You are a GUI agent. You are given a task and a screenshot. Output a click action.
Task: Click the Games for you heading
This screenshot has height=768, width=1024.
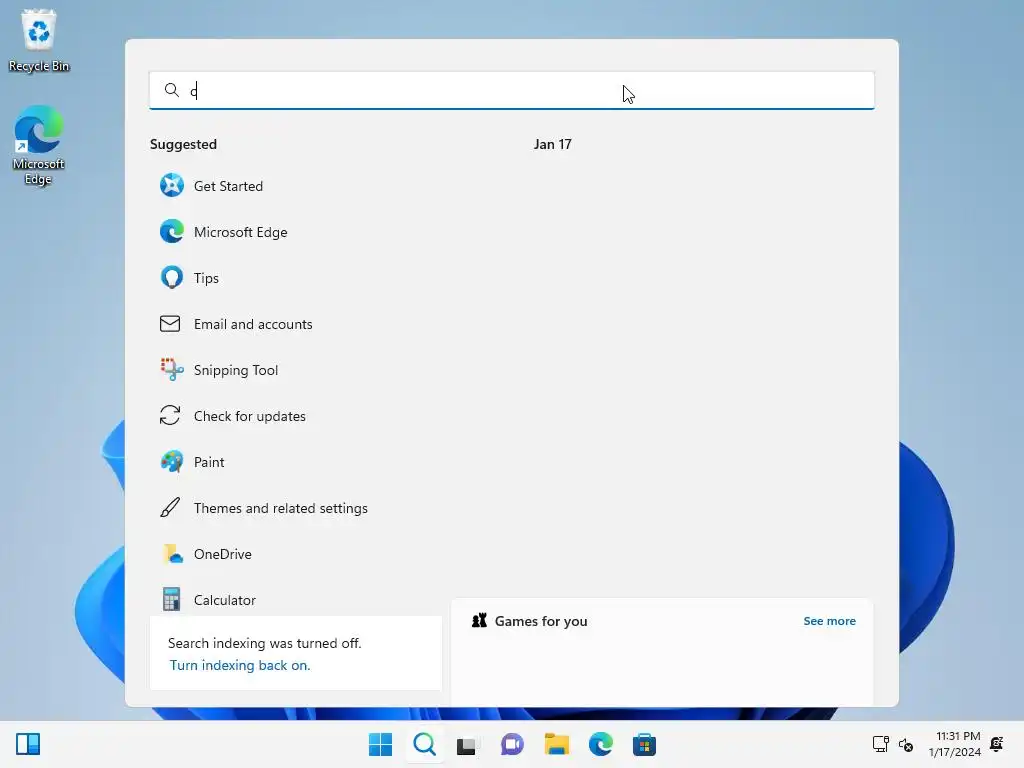click(x=541, y=621)
